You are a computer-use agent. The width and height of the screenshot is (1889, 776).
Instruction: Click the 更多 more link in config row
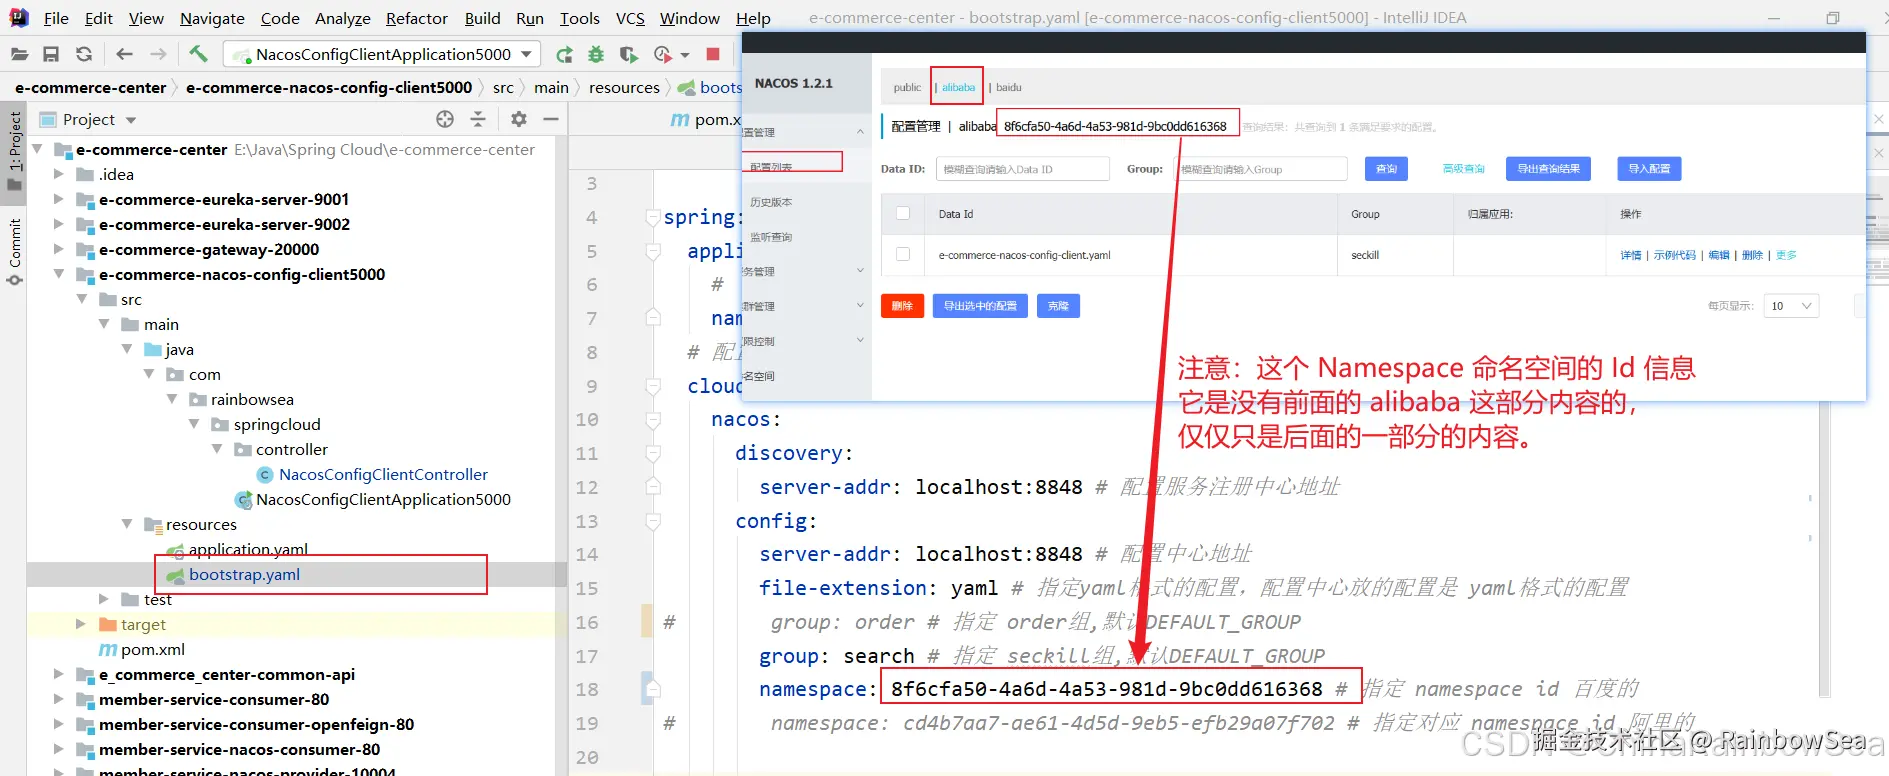[1786, 255]
